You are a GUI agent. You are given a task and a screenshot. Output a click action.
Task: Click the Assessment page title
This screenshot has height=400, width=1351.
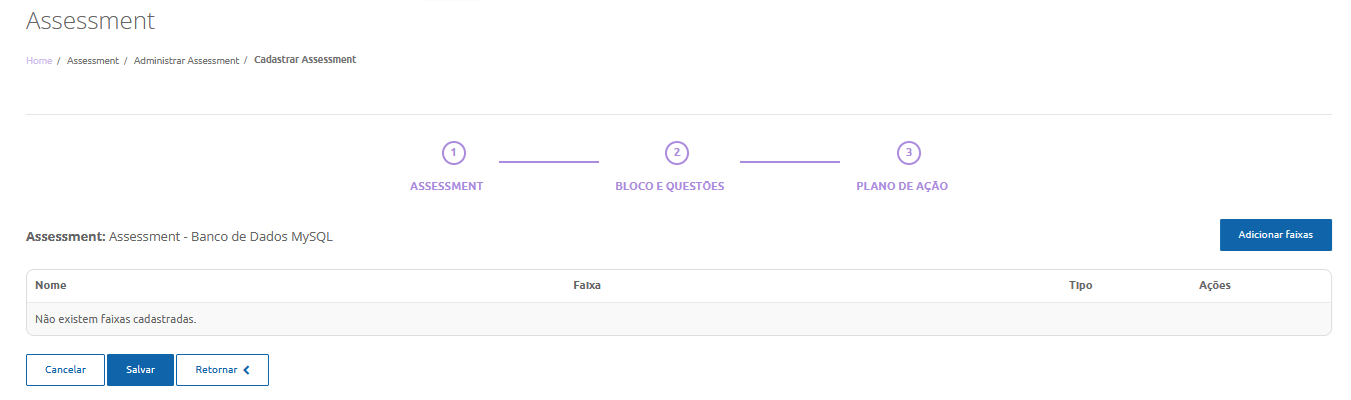click(x=90, y=20)
